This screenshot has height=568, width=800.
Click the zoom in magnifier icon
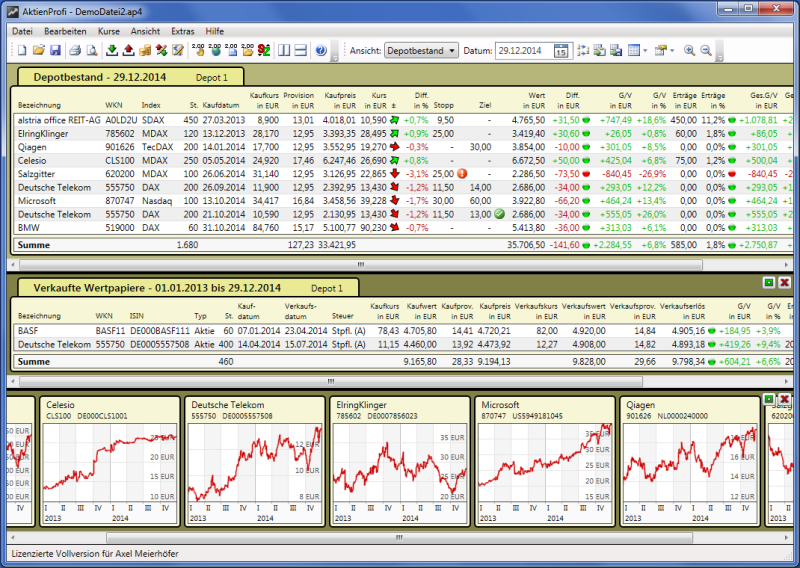[x=689, y=50]
